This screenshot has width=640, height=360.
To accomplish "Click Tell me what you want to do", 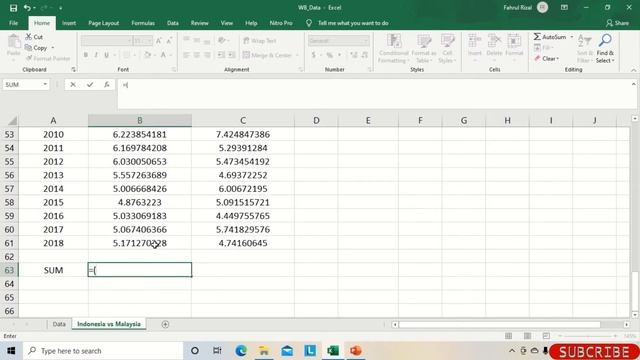I will point(353,23).
